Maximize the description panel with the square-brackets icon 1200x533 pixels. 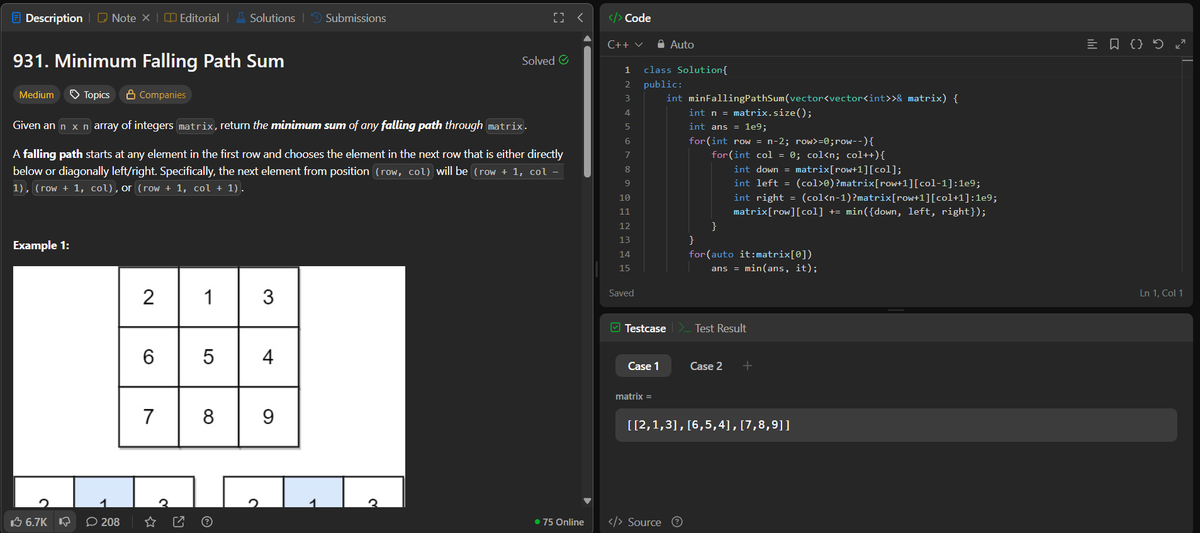click(x=559, y=18)
